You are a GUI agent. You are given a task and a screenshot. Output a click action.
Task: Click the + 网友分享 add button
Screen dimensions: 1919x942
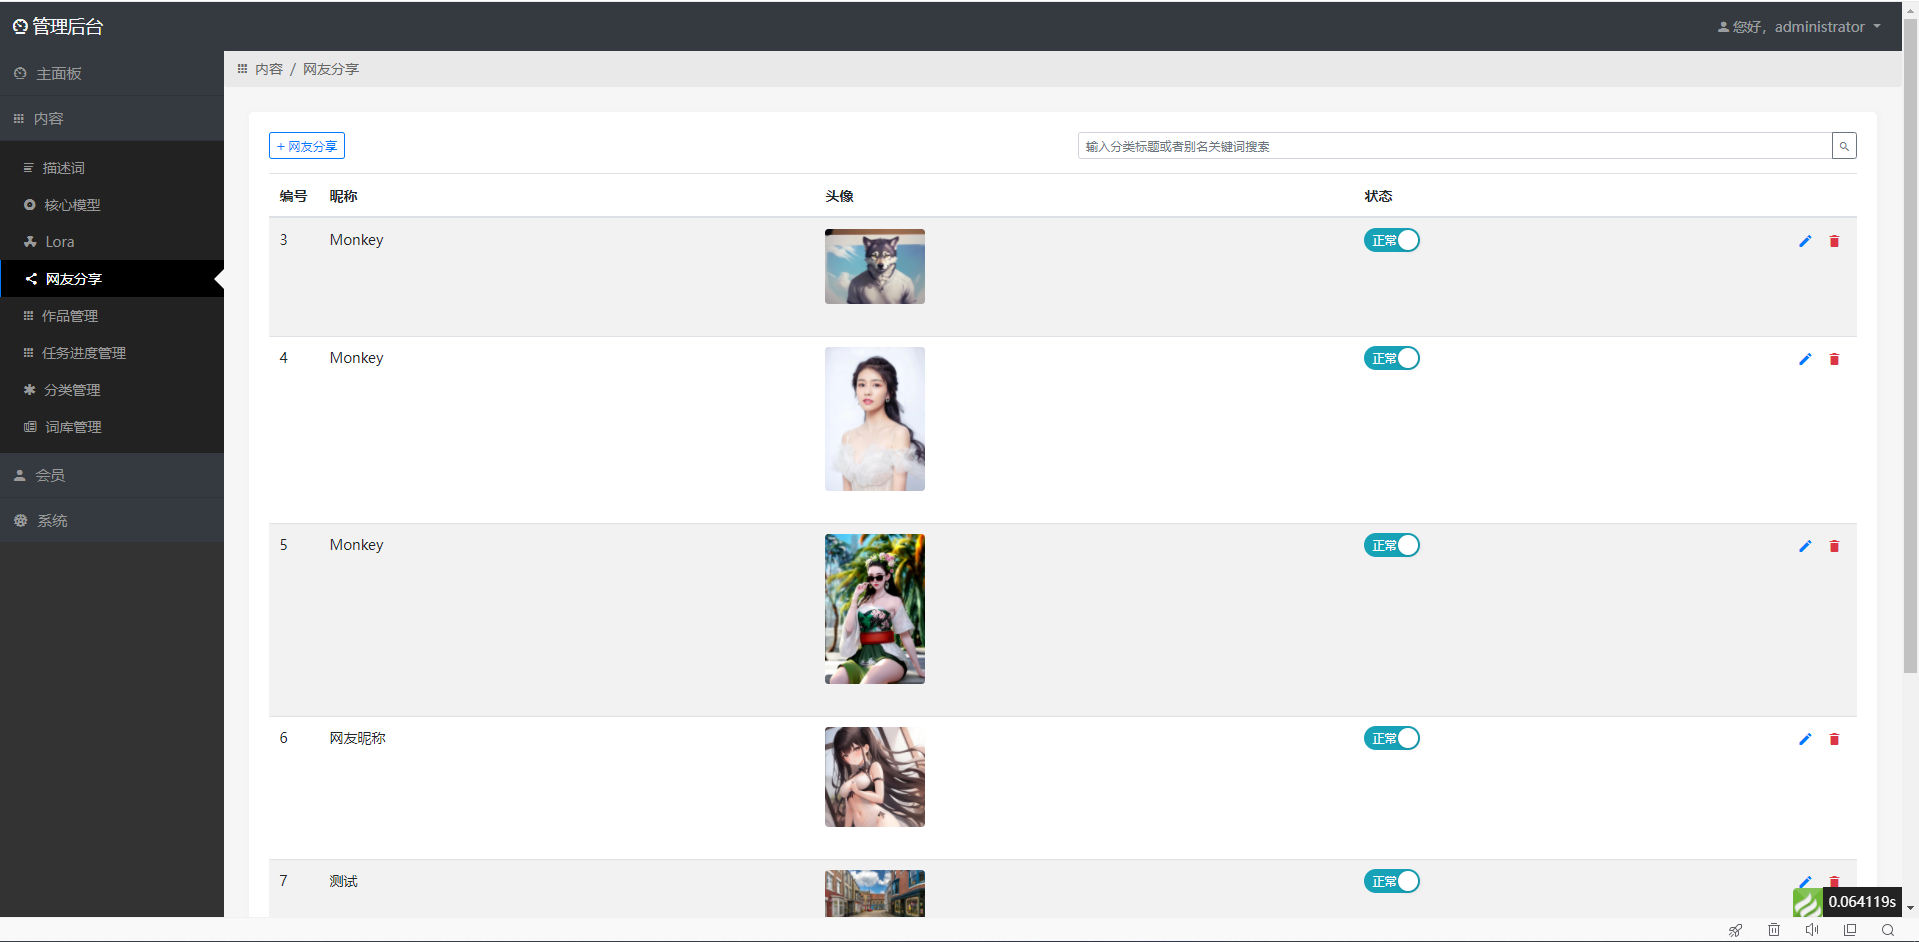[307, 146]
